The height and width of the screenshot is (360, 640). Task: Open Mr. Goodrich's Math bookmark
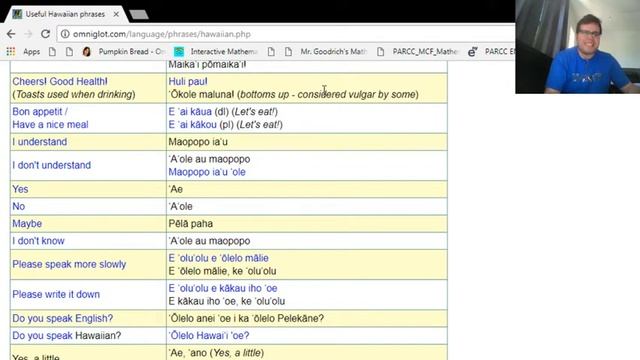[326, 51]
